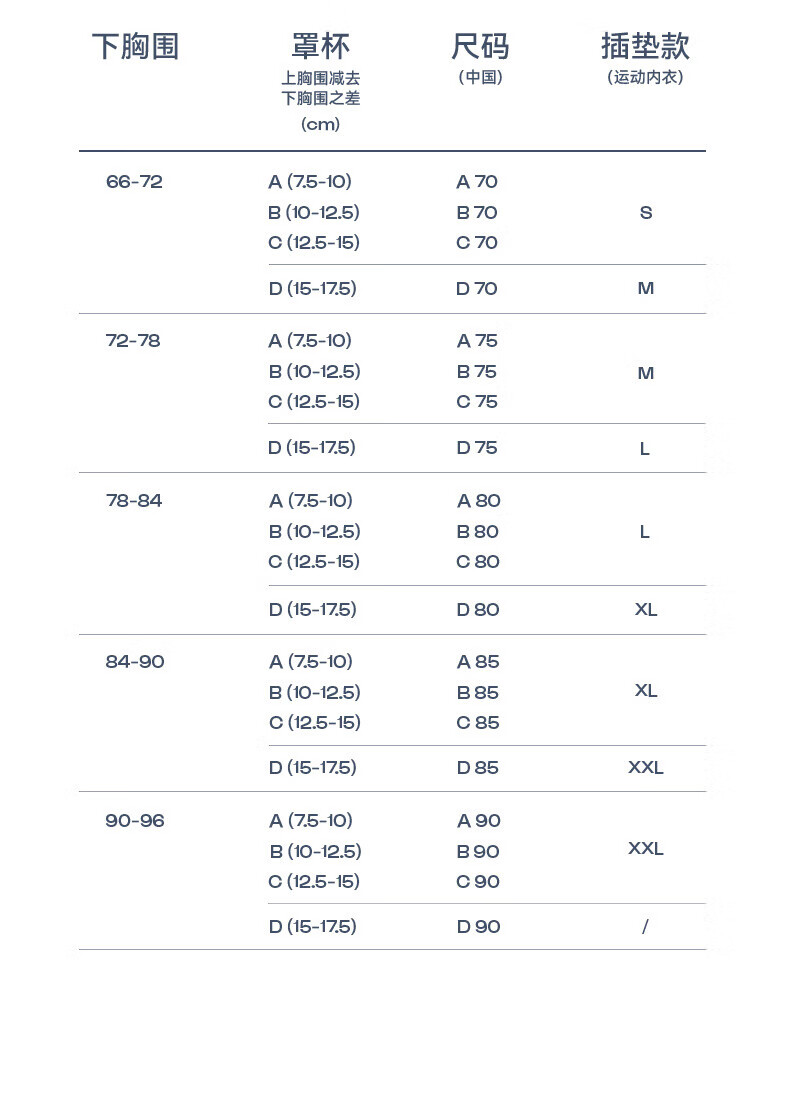Viewport: 790px width, 1095px height.
Task: Click size A 70 cell
Action: click(477, 182)
